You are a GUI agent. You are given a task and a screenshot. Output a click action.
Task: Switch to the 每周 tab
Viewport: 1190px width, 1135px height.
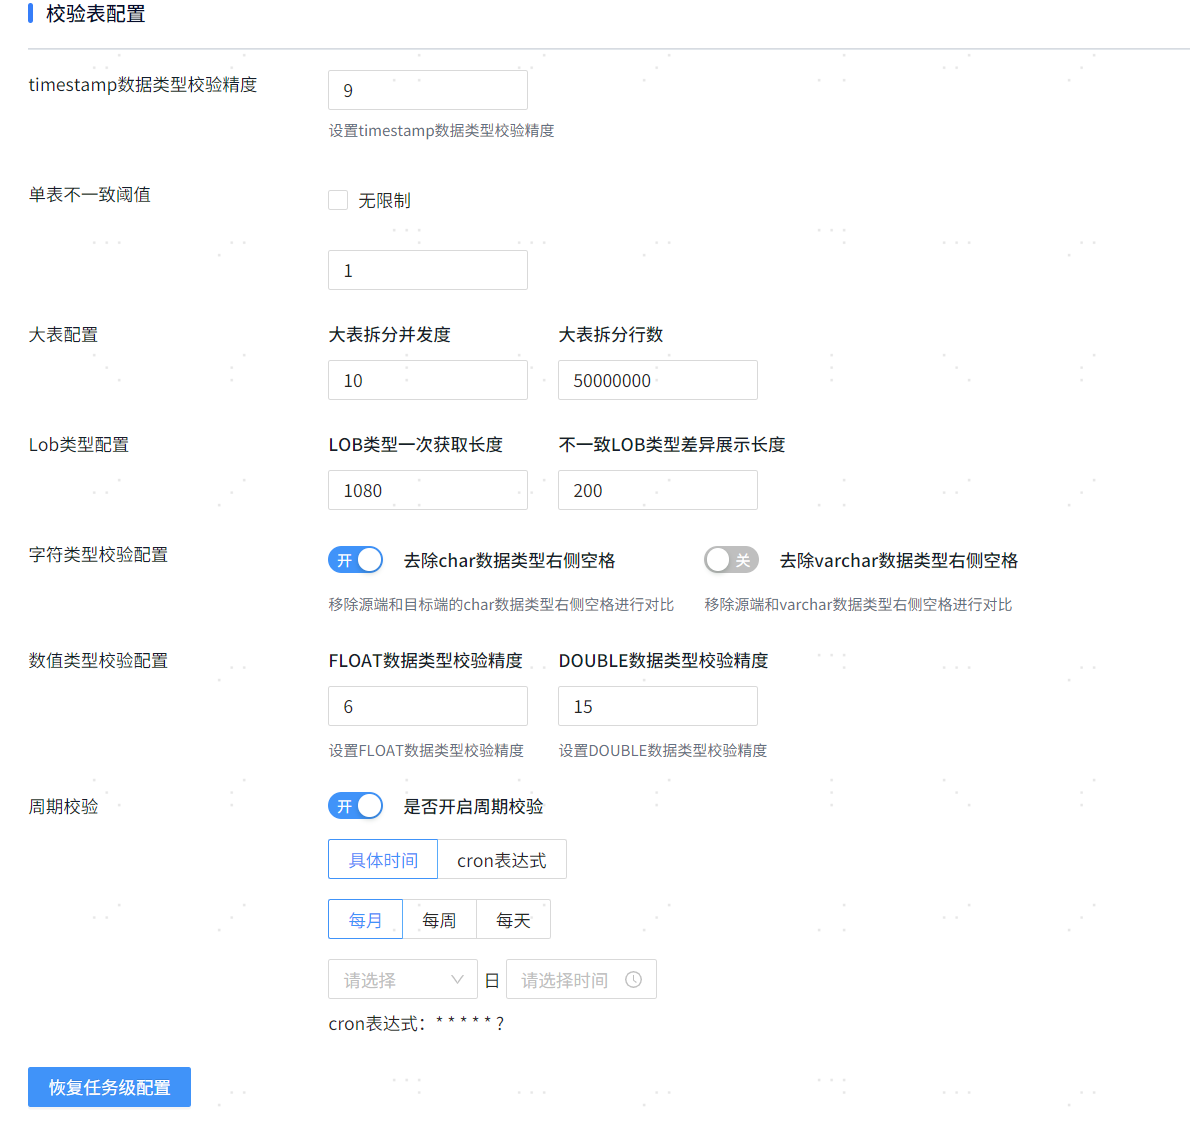pyautogui.click(x=439, y=918)
